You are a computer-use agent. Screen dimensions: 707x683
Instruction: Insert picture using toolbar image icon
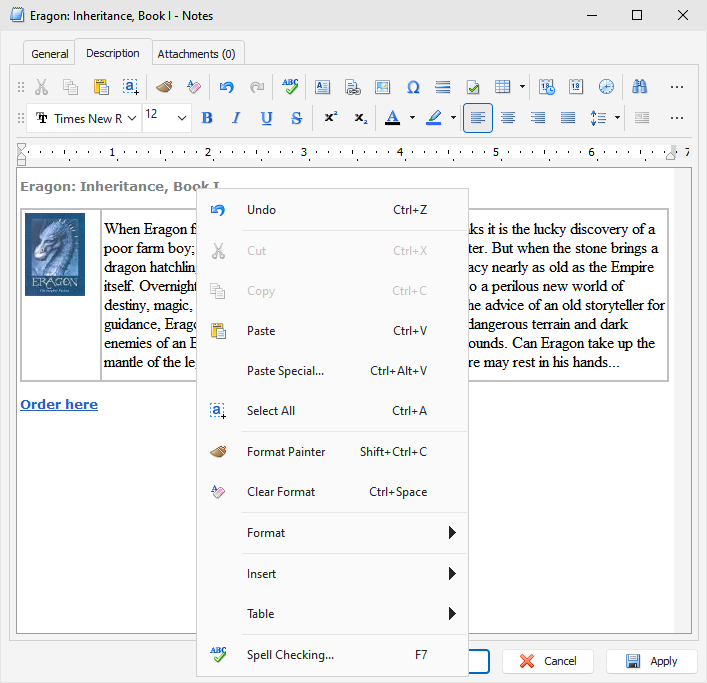point(382,87)
